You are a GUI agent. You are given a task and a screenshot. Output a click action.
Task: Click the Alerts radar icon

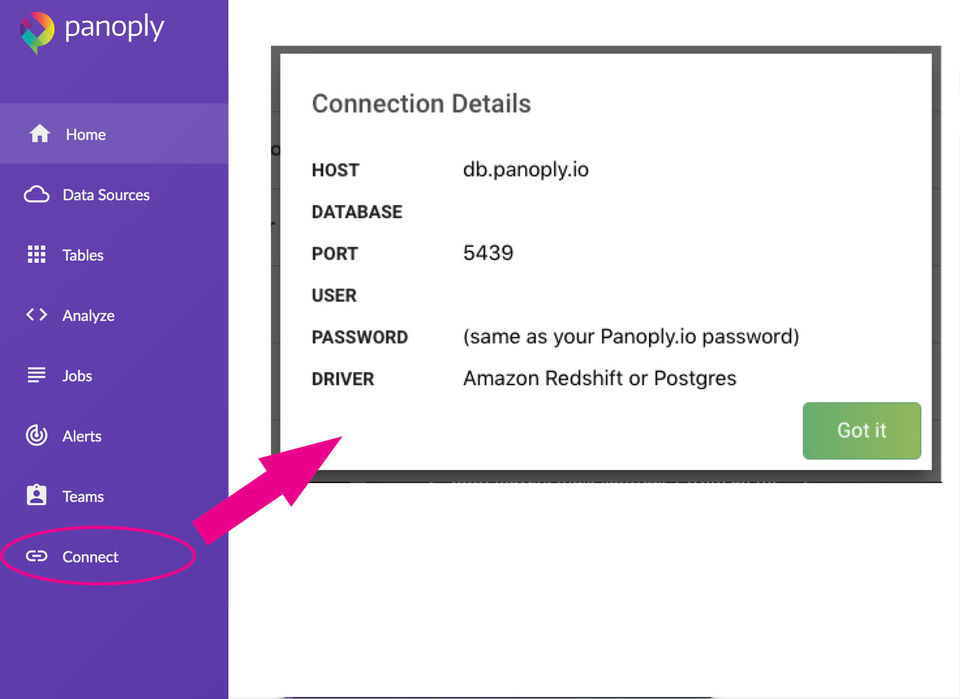(x=37, y=436)
